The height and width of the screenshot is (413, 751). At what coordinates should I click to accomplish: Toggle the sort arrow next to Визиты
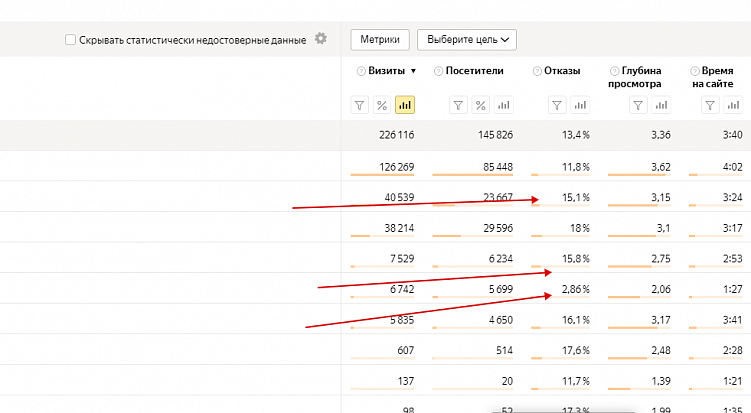coord(413,71)
